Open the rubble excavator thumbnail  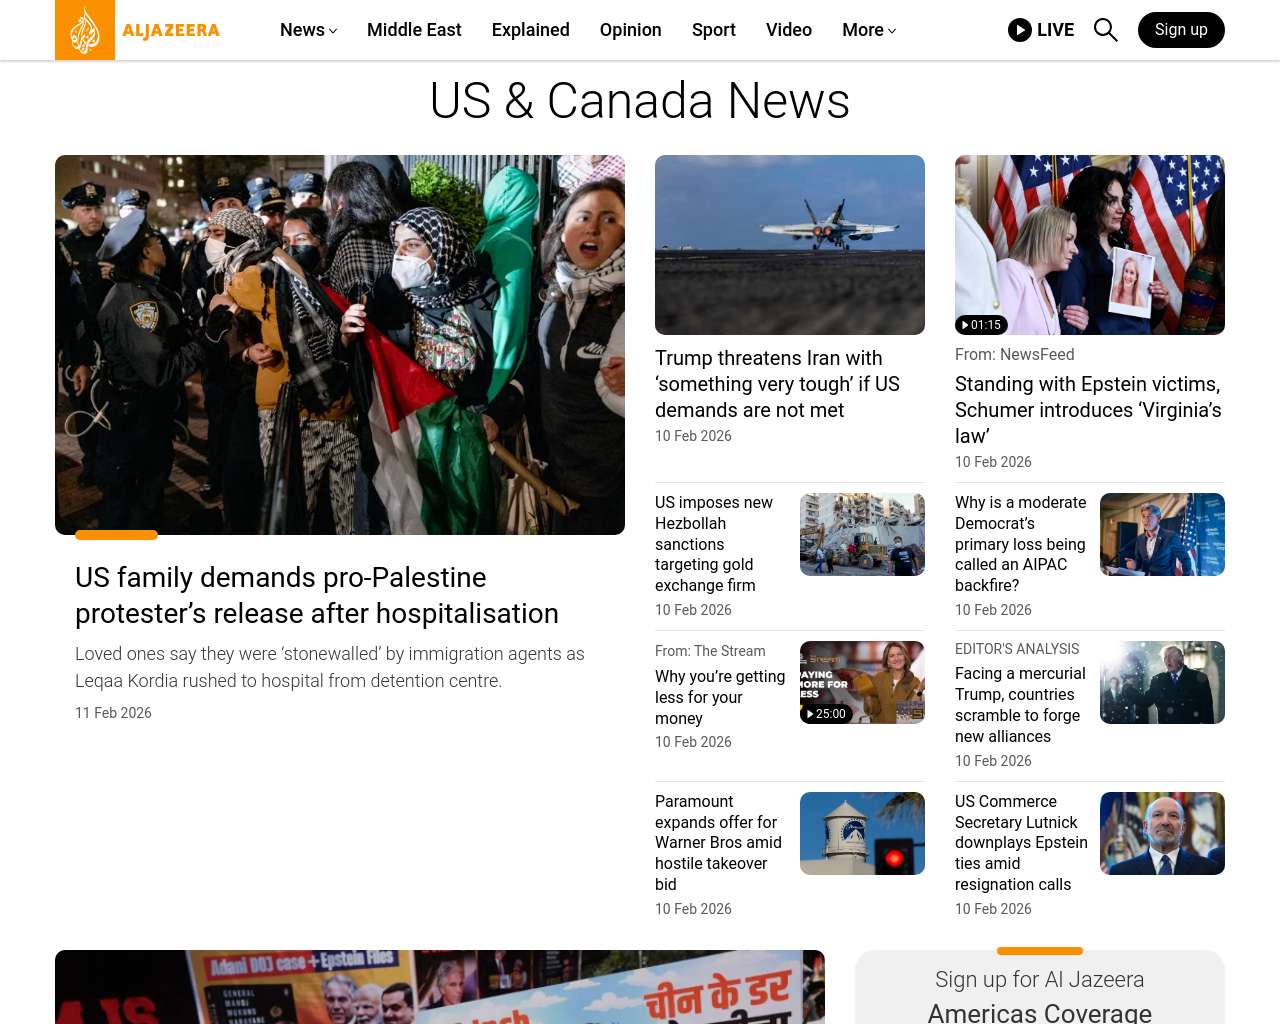tap(862, 534)
